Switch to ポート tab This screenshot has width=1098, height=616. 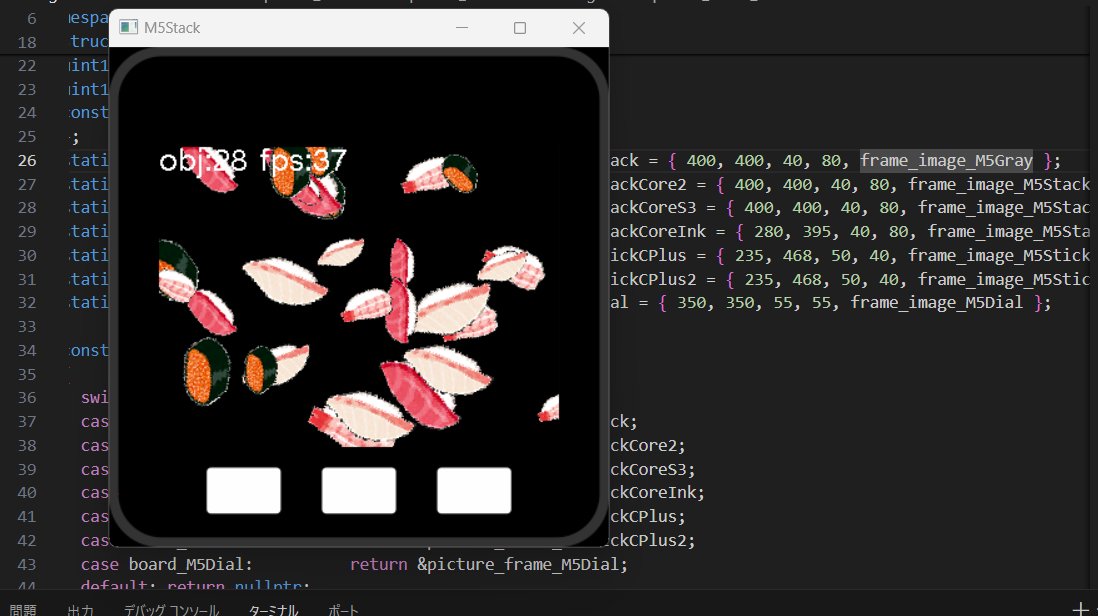343,610
